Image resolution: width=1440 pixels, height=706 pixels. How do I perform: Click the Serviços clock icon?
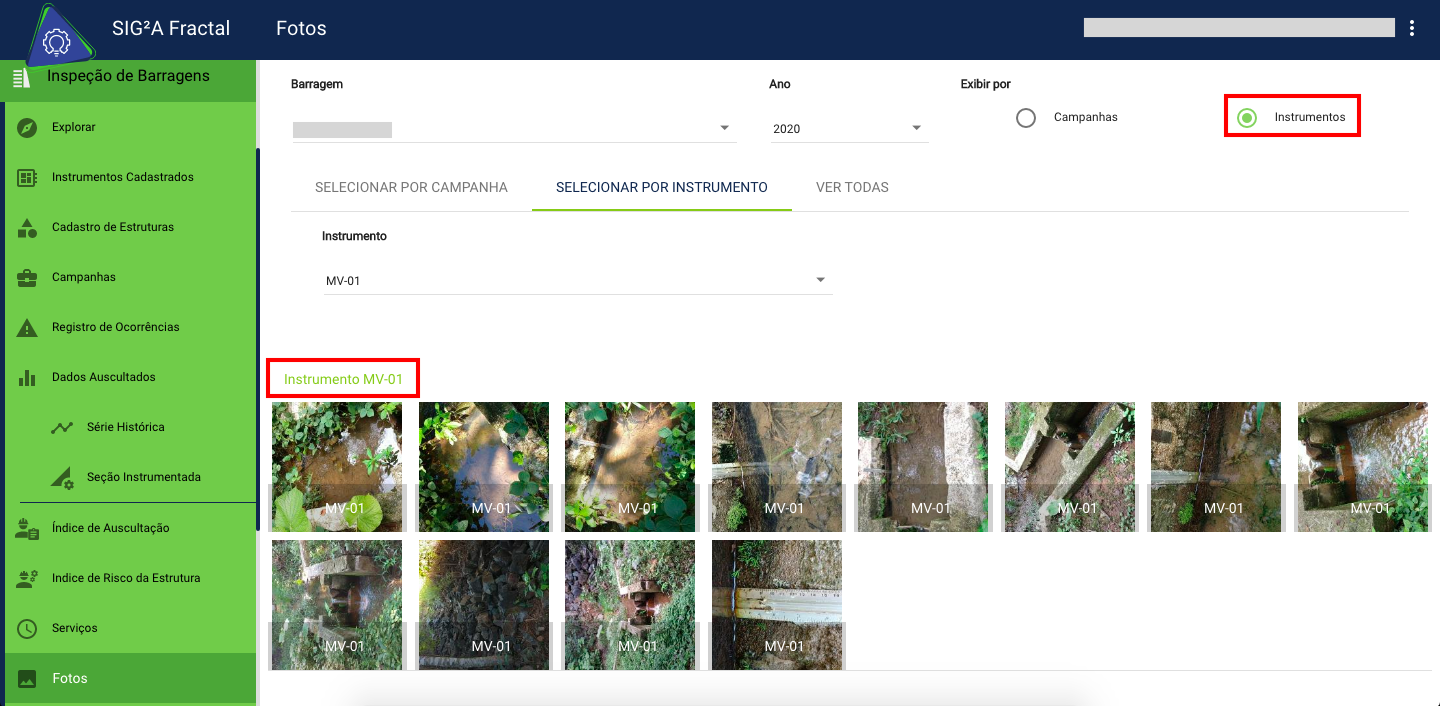(x=27, y=628)
